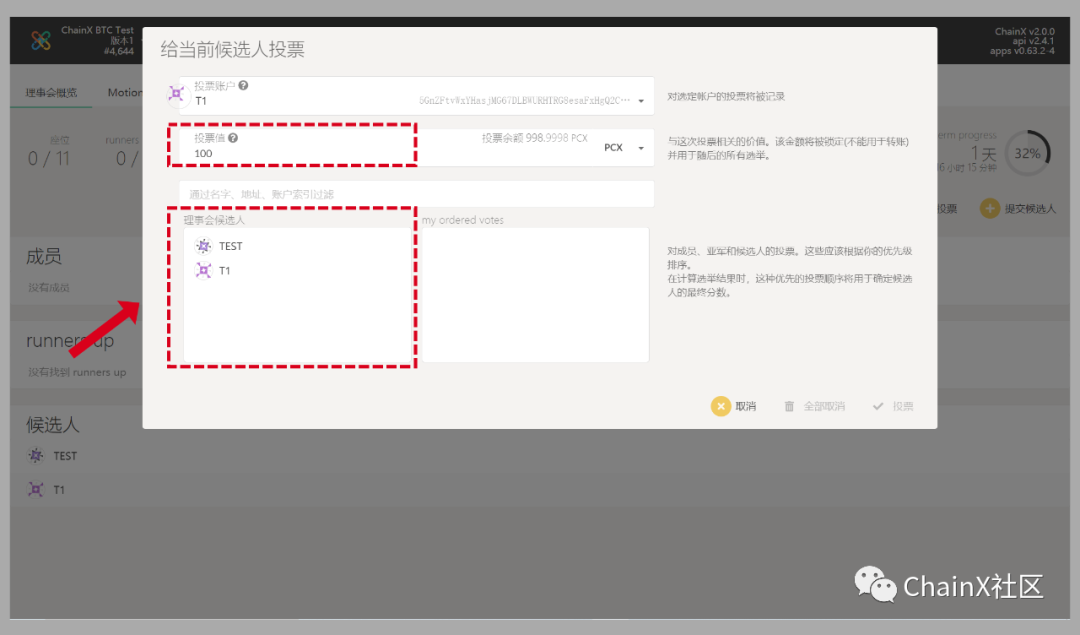Click the trash icon for 全部取消
The height and width of the screenshot is (635, 1080).
(x=789, y=406)
